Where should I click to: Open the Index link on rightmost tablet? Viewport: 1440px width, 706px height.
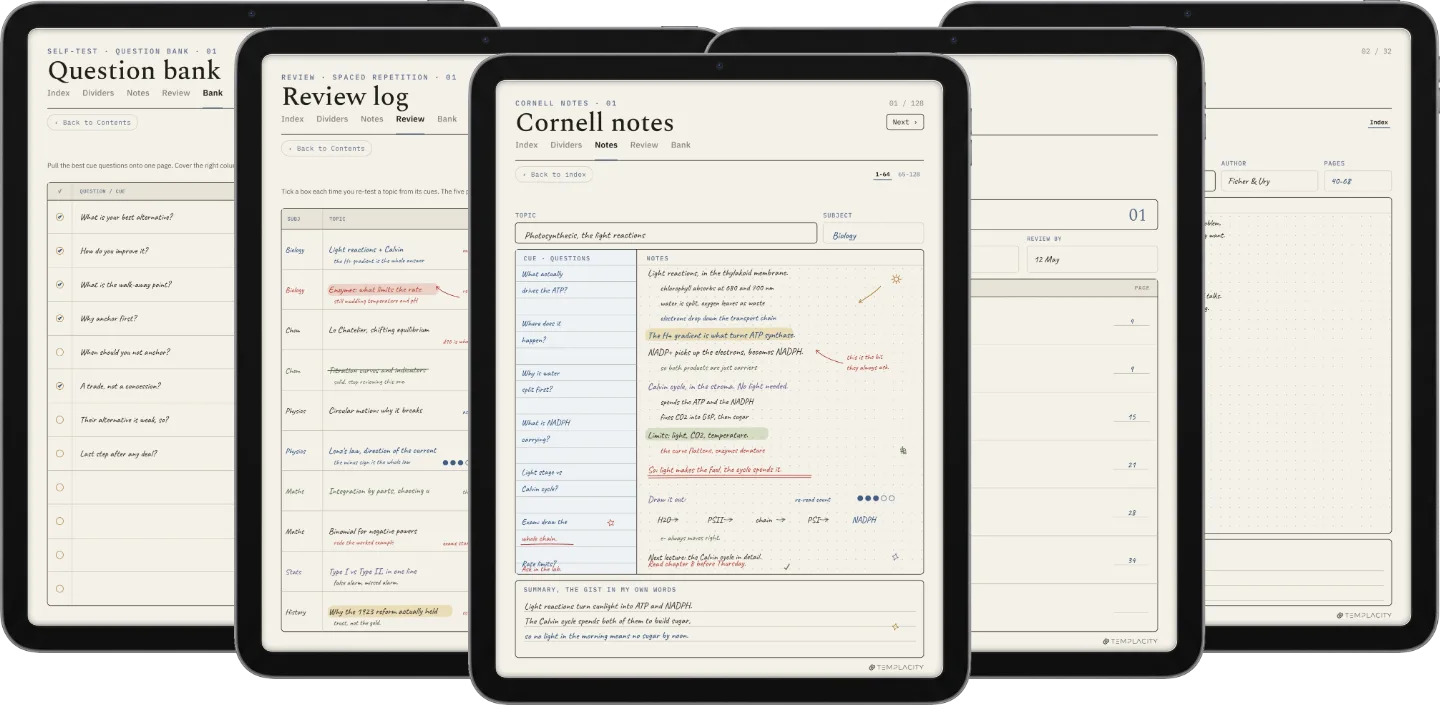point(1379,123)
